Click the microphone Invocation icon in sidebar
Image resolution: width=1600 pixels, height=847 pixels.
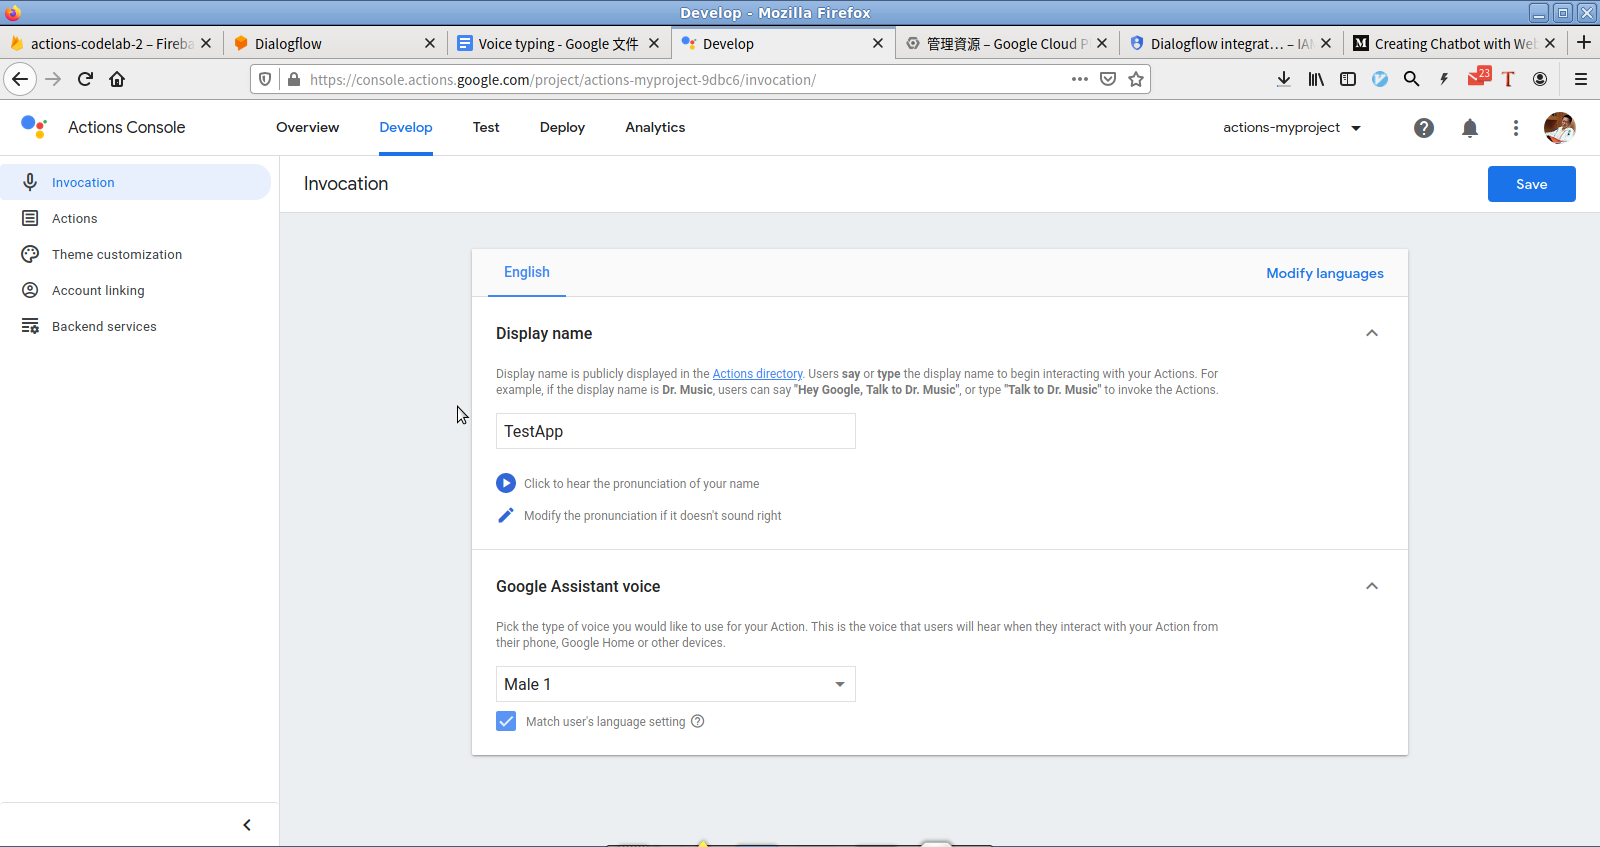30,182
